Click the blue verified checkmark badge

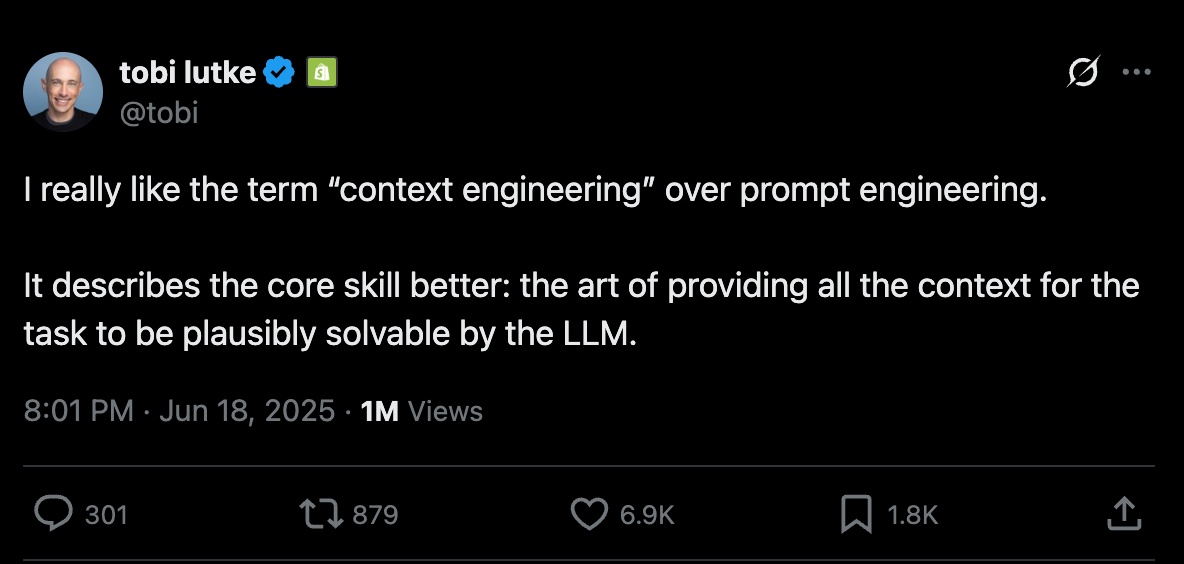pos(278,72)
